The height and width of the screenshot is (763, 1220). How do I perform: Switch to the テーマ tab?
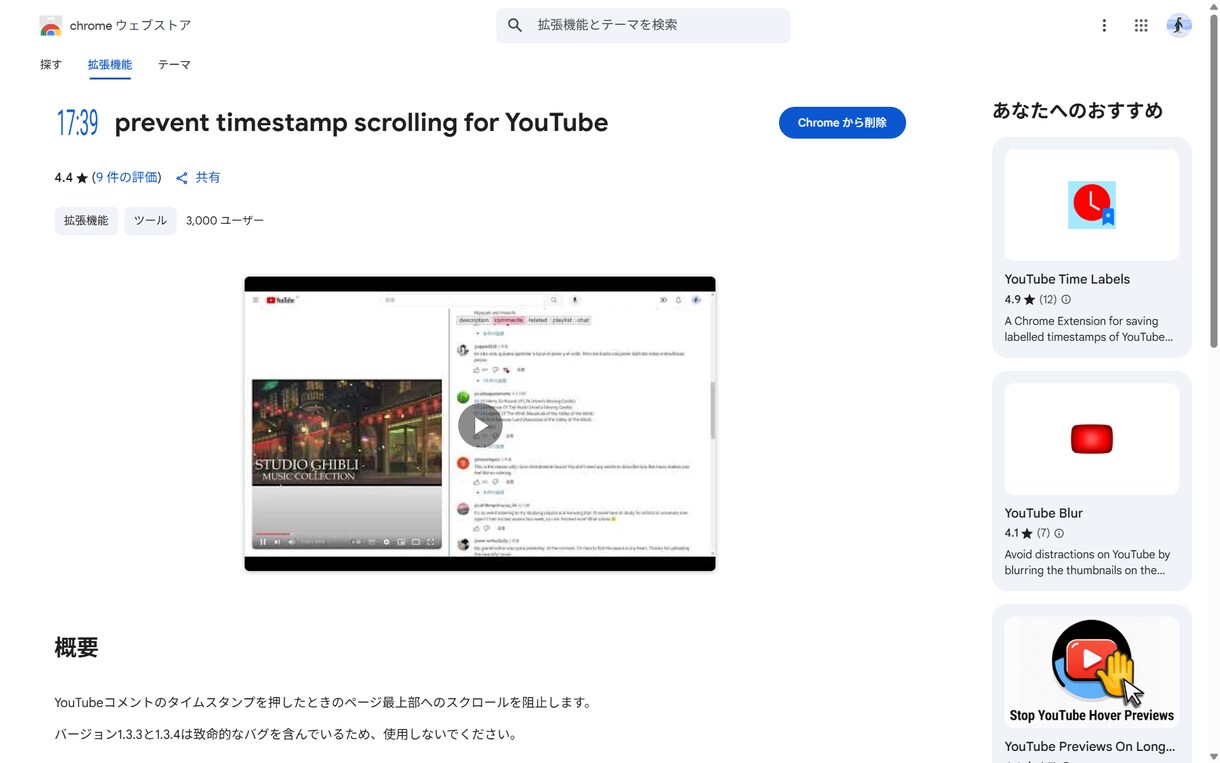(x=174, y=65)
